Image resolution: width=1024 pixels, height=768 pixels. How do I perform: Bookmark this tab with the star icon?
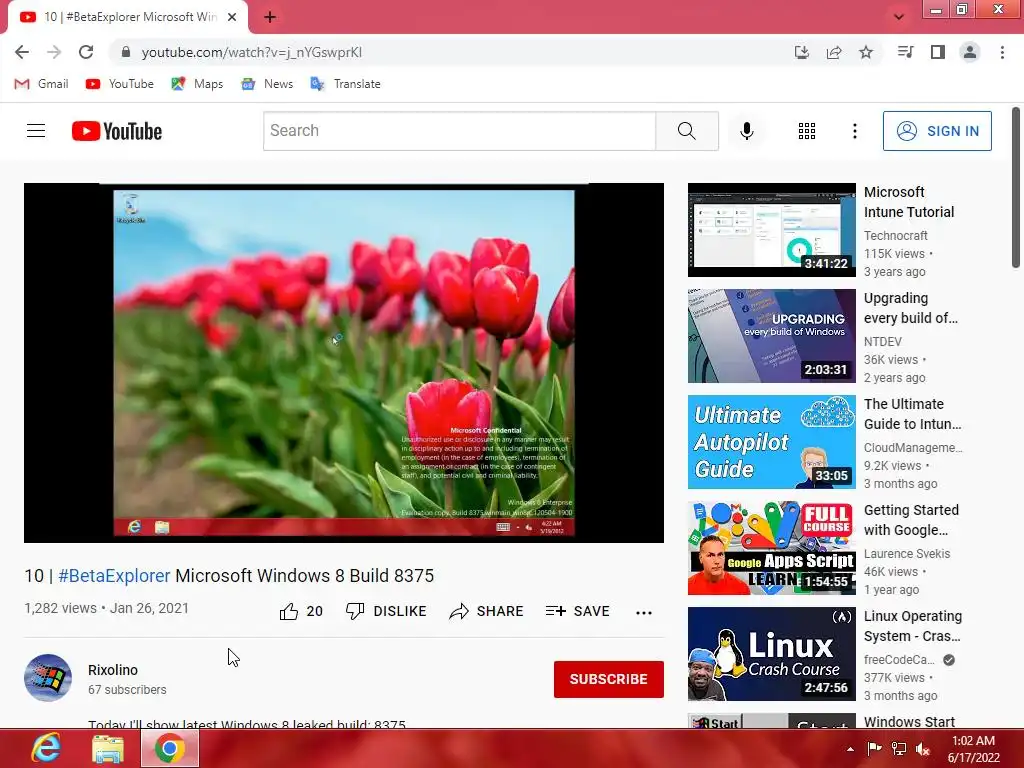point(866,52)
